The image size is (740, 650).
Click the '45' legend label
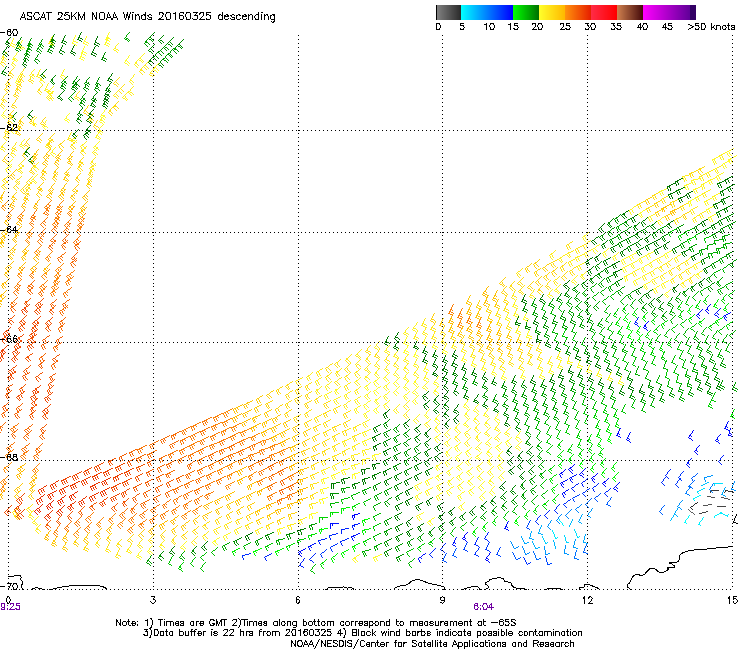[667, 27]
